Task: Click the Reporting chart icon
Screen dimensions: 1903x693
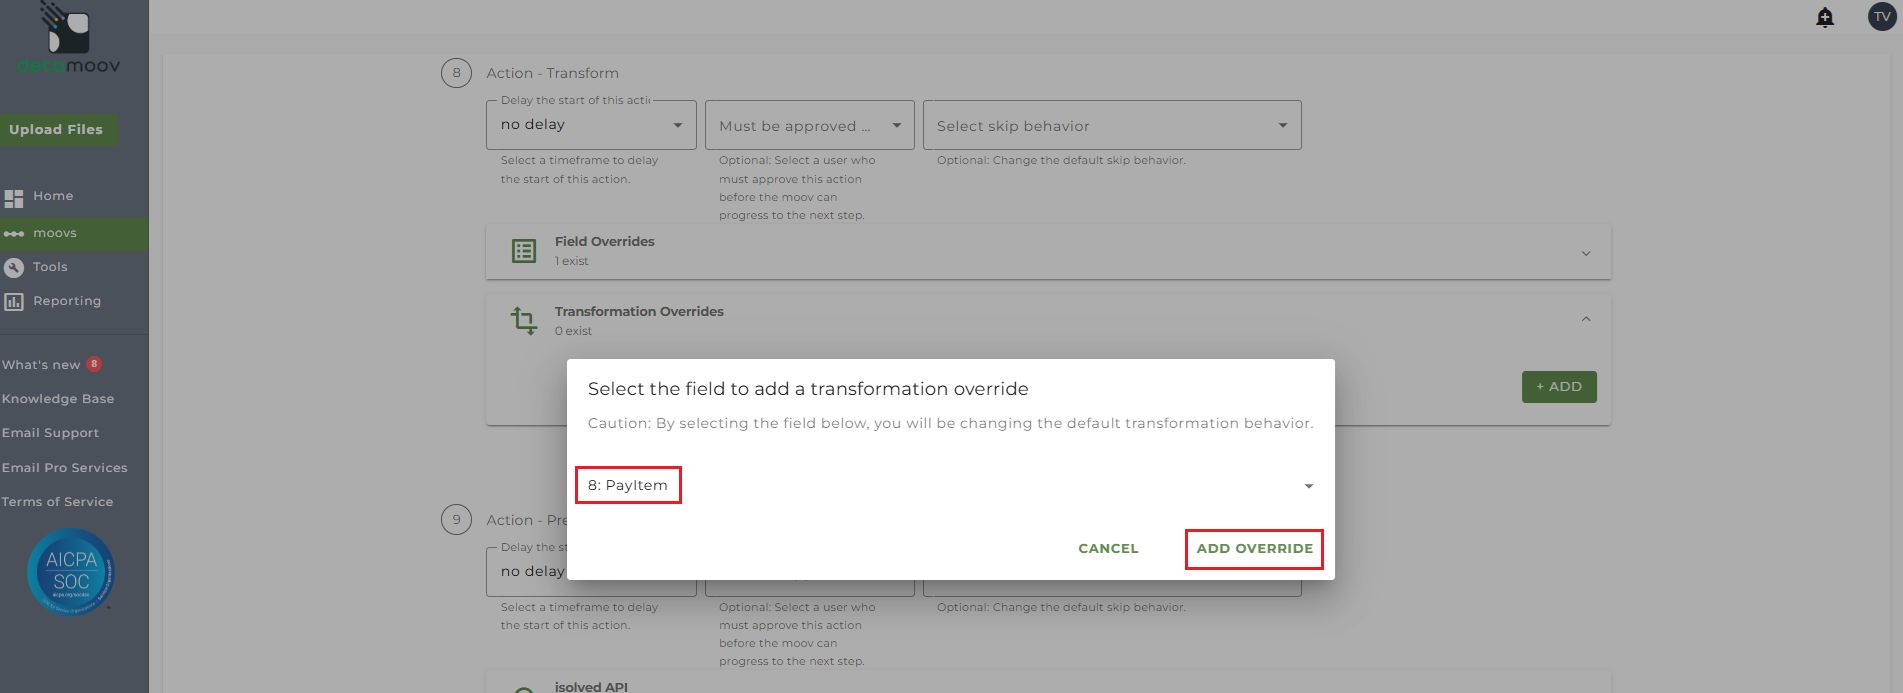Action: point(14,301)
